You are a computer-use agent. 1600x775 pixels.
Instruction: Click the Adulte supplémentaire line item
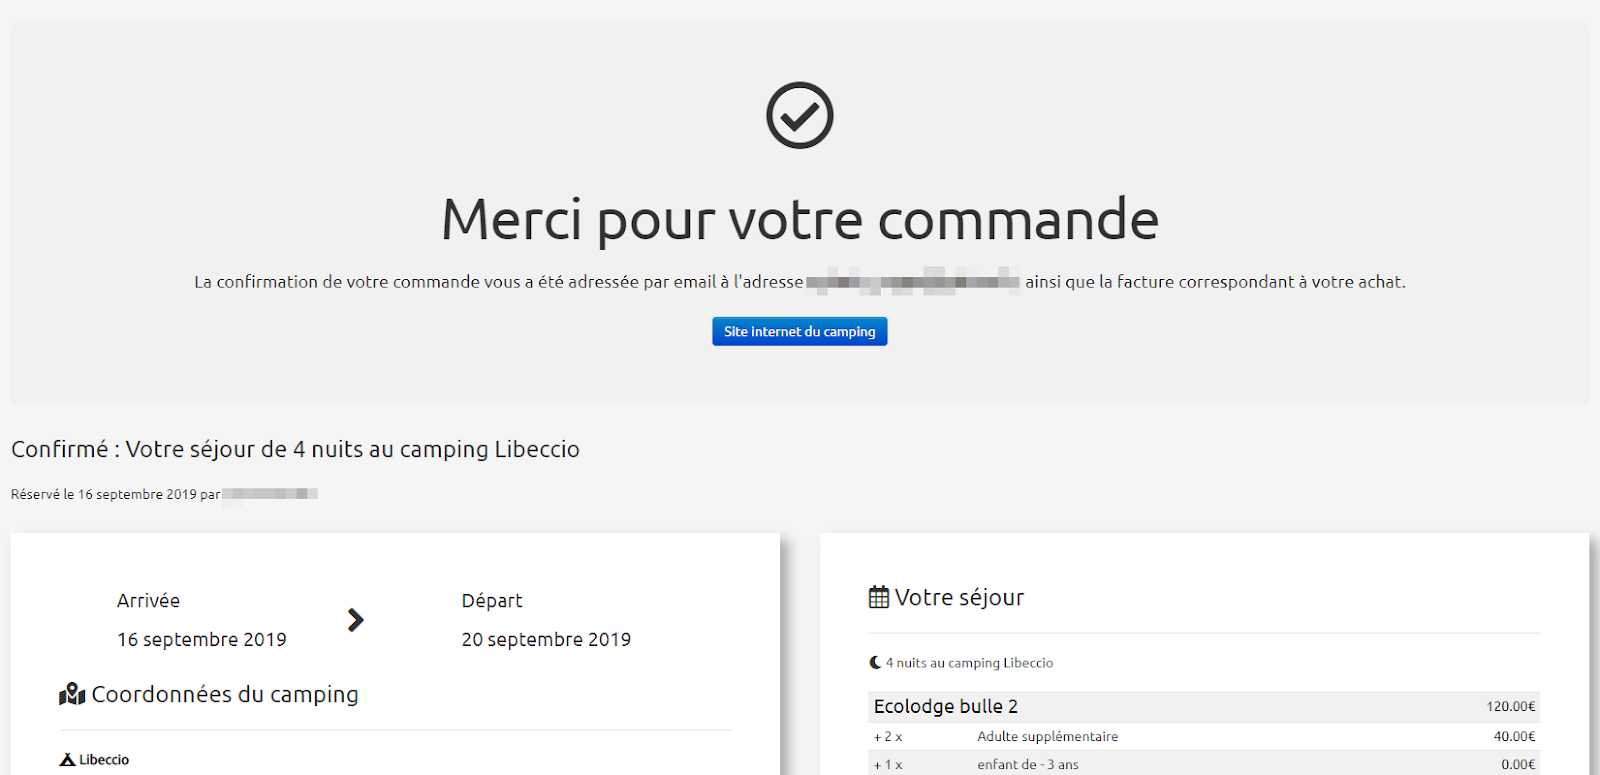(x=1047, y=737)
